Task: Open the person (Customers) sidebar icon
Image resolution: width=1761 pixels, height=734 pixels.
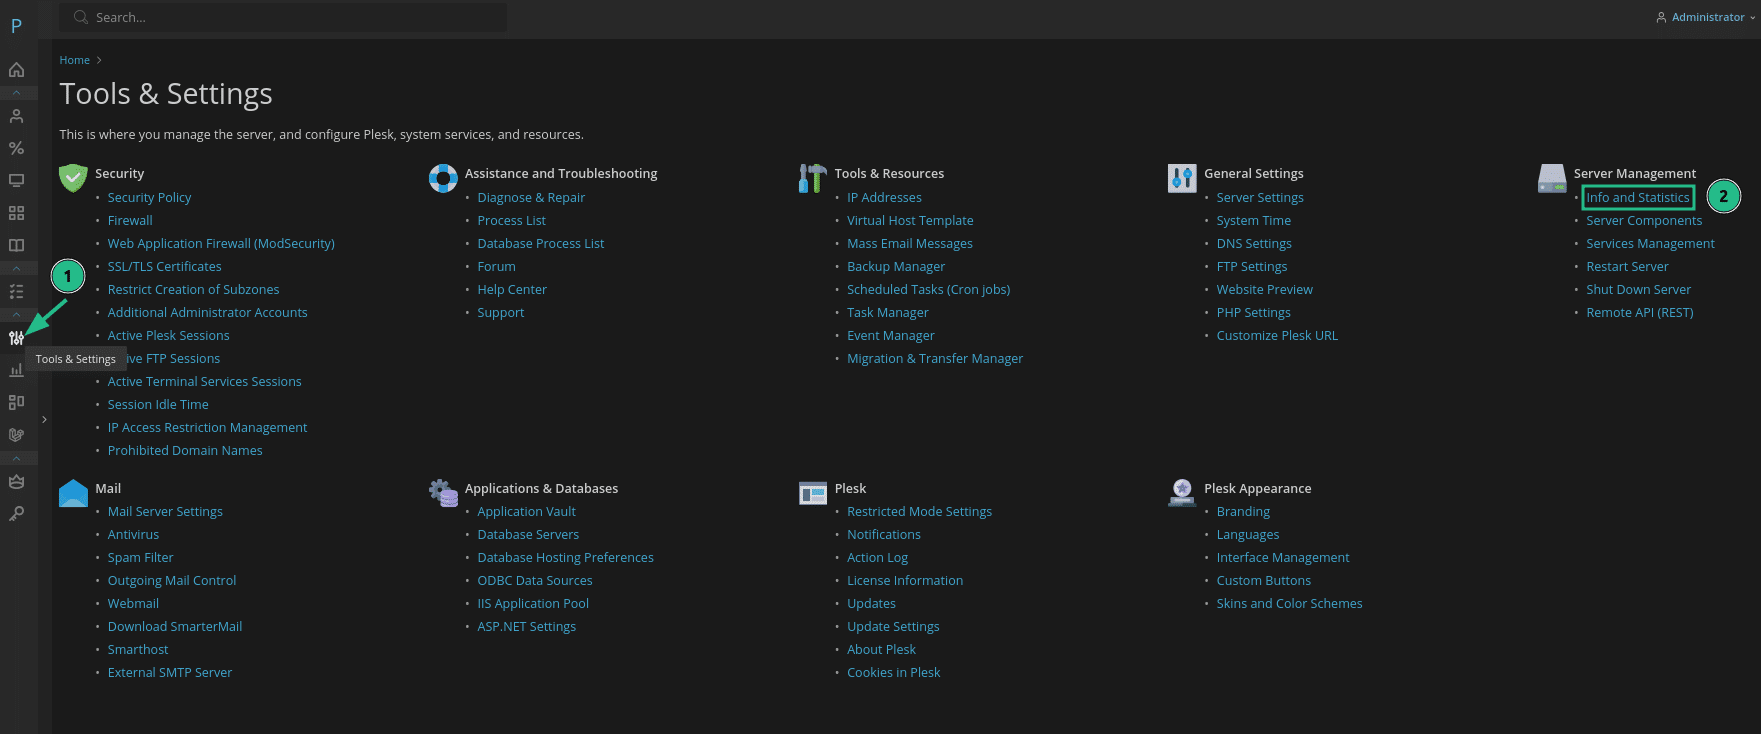Action: point(16,116)
